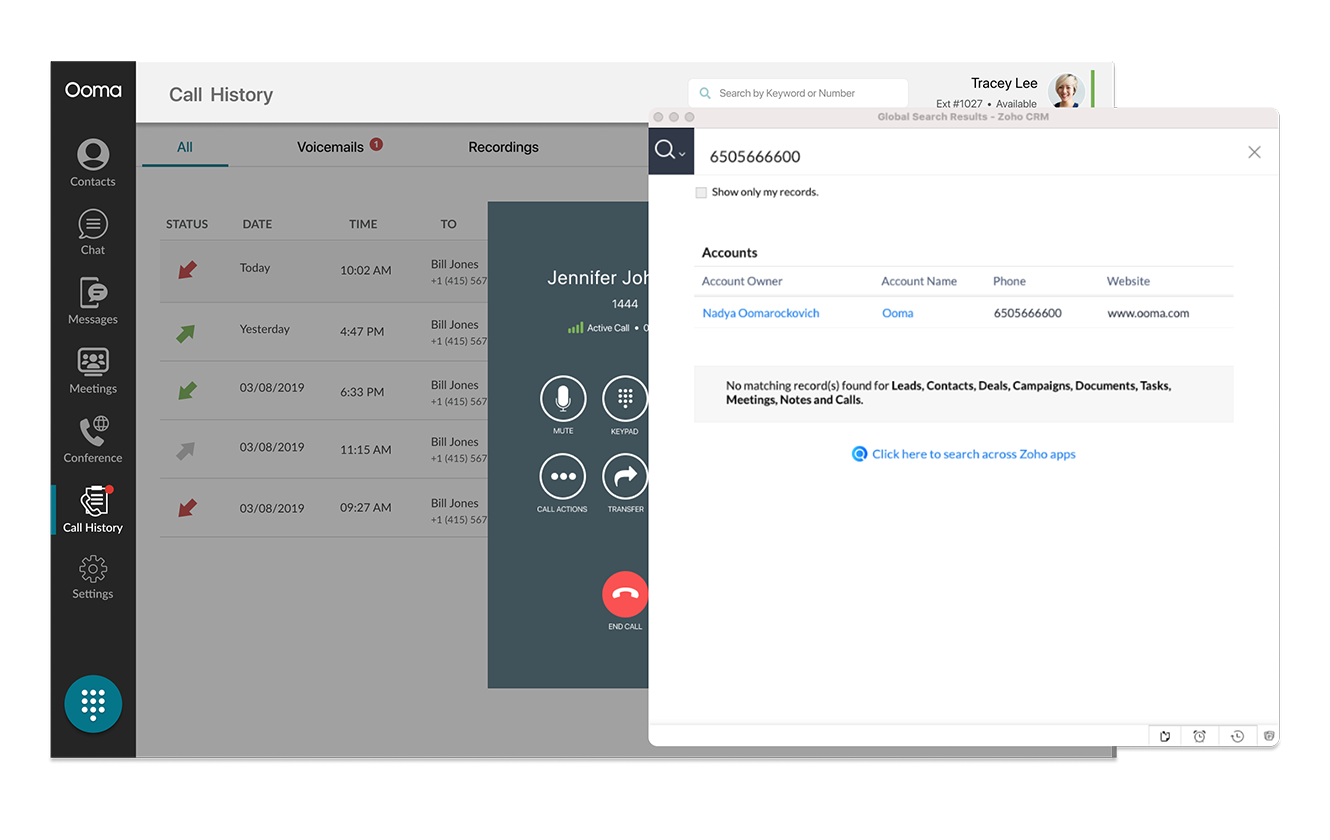Screen dimensions: 1330x840
Task: Click here to search across Zoho apps
Action: (973, 454)
